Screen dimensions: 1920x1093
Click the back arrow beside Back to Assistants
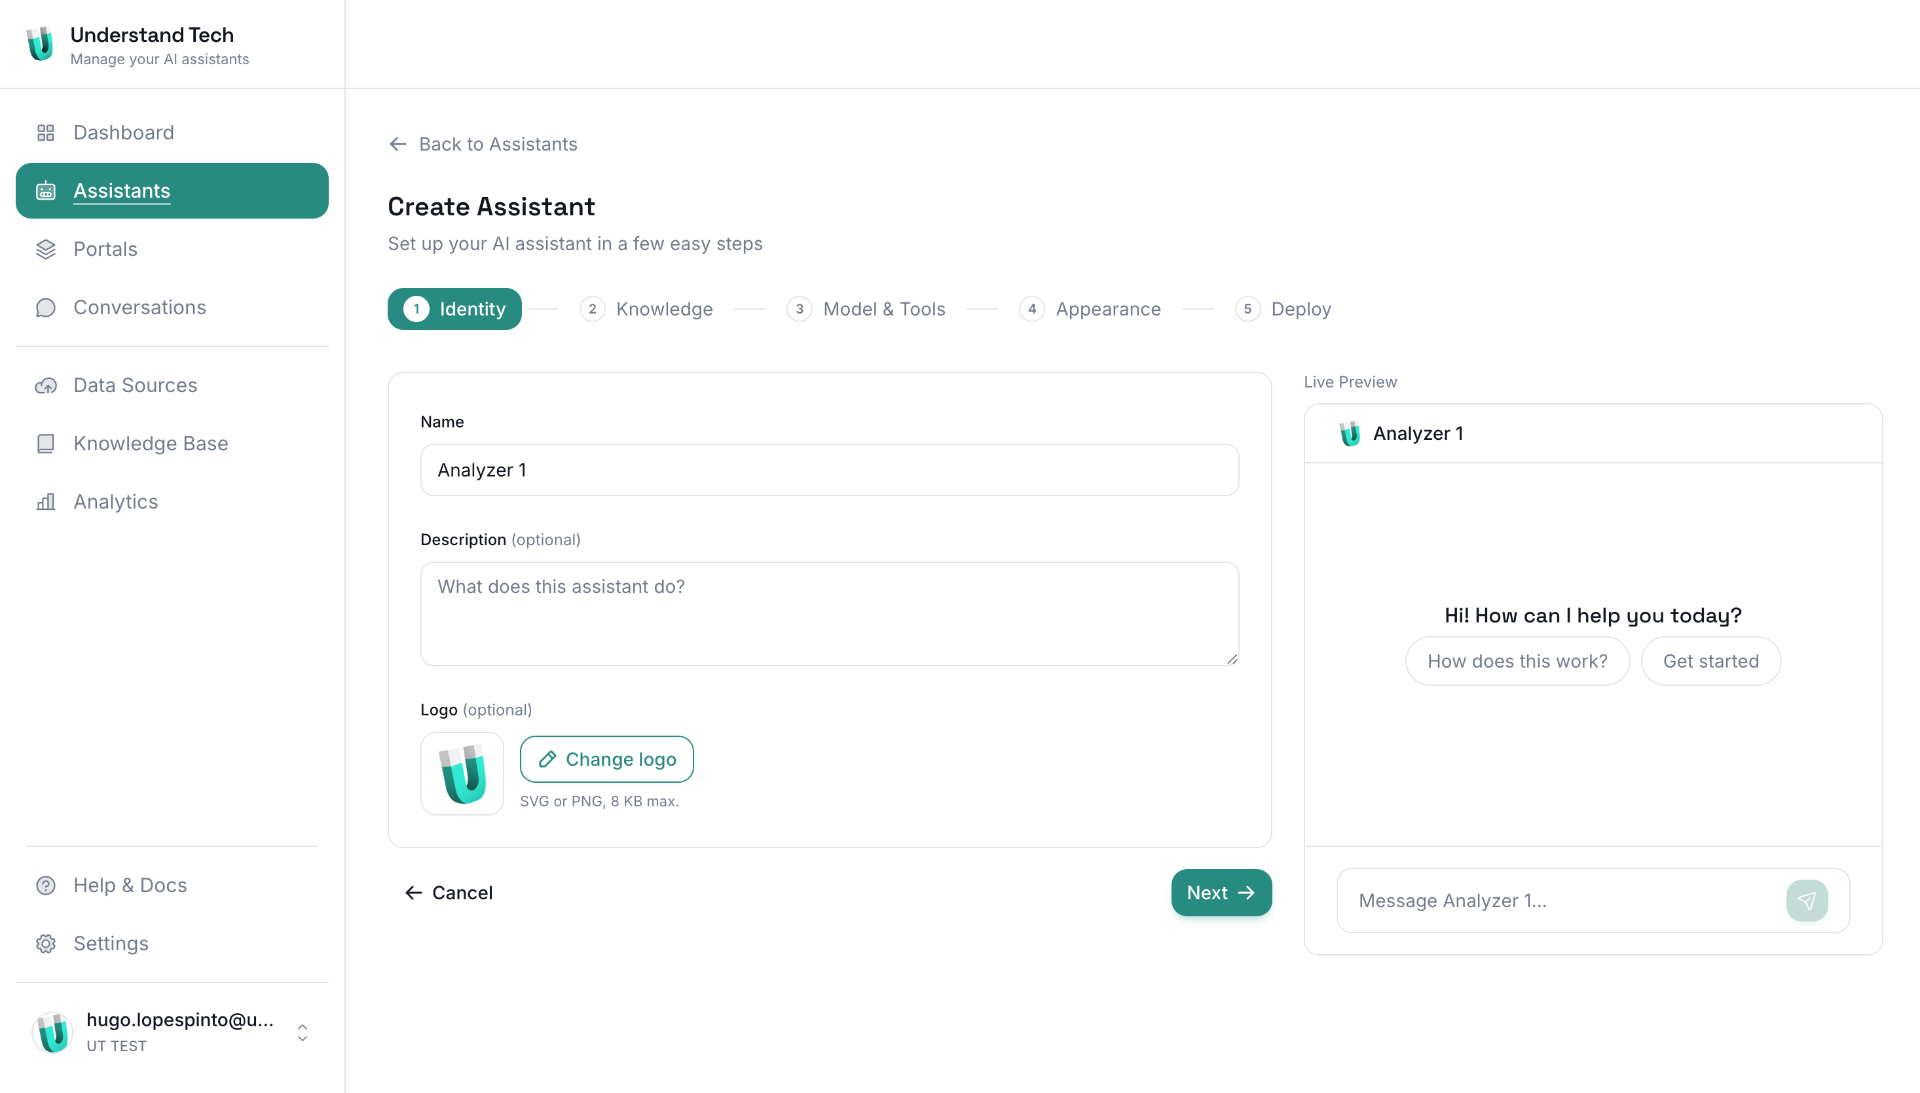[x=398, y=144]
